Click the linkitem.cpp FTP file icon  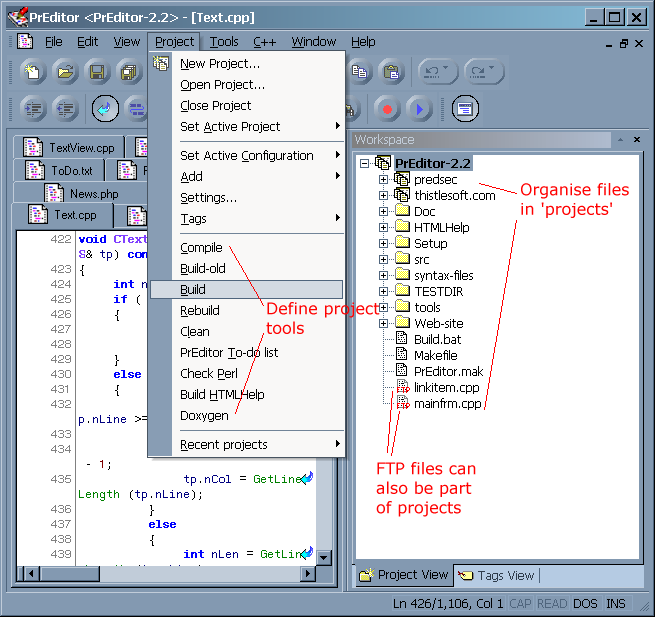tap(403, 387)
